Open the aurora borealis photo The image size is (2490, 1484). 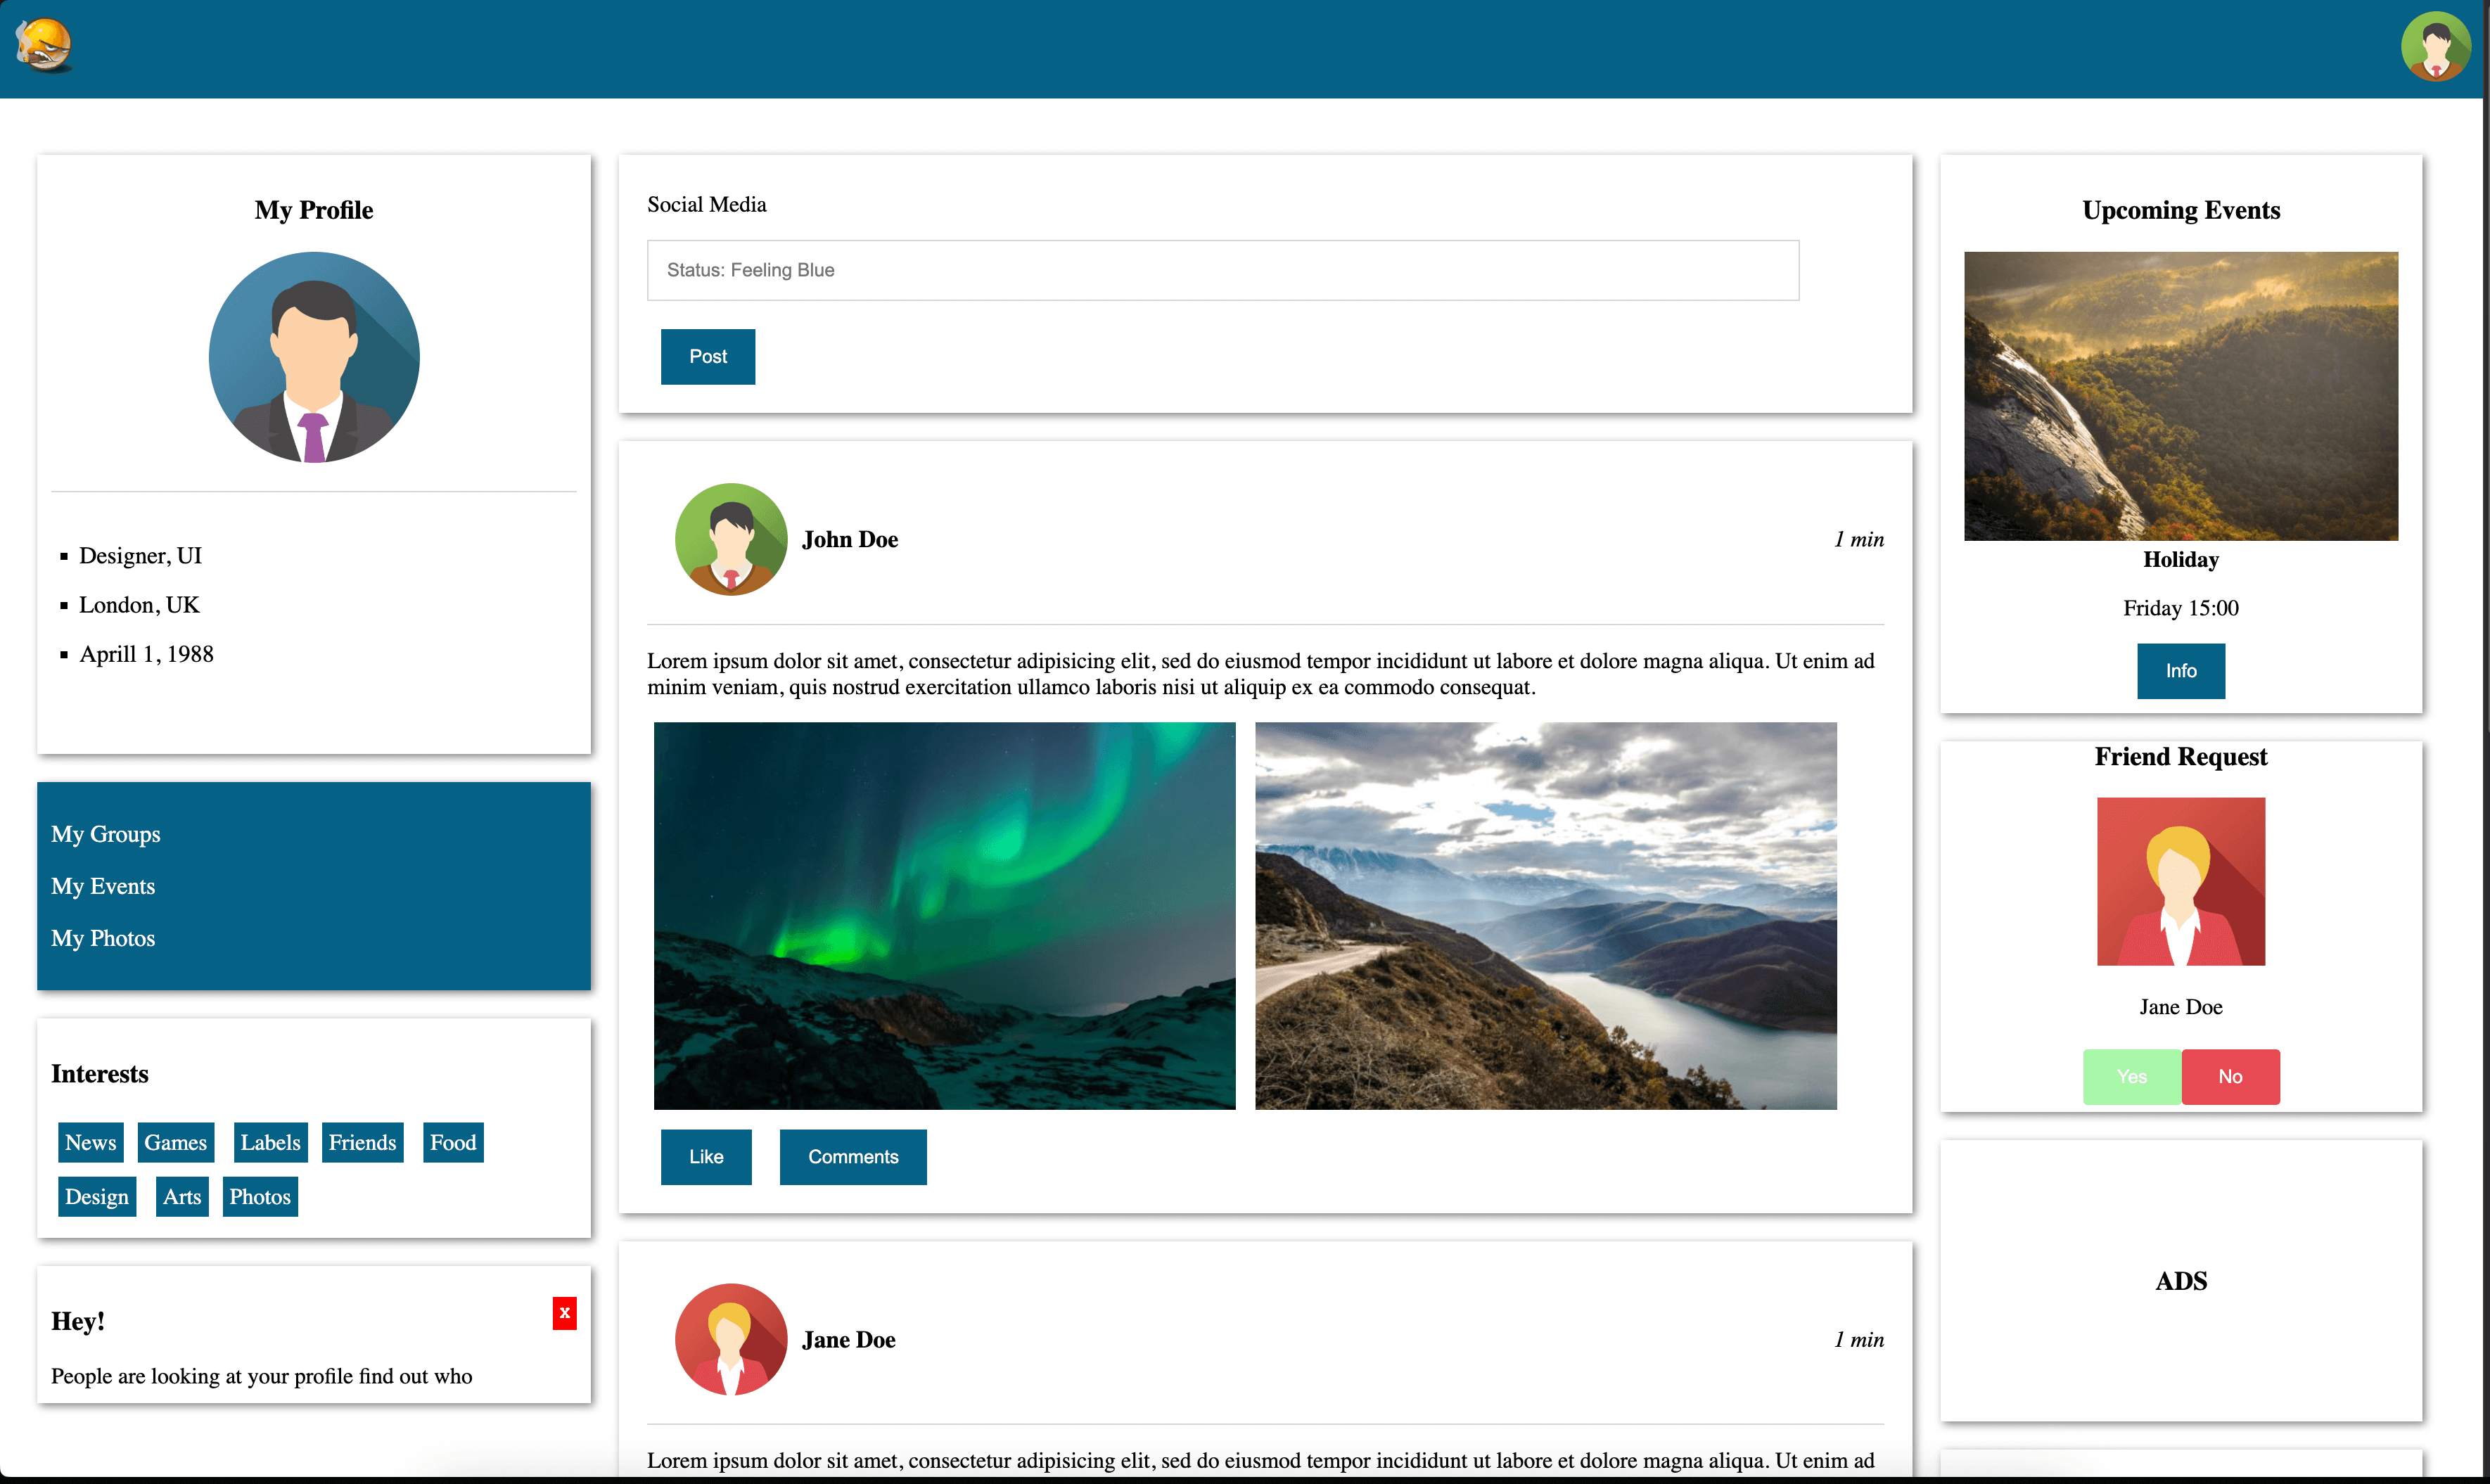point(945,916)
